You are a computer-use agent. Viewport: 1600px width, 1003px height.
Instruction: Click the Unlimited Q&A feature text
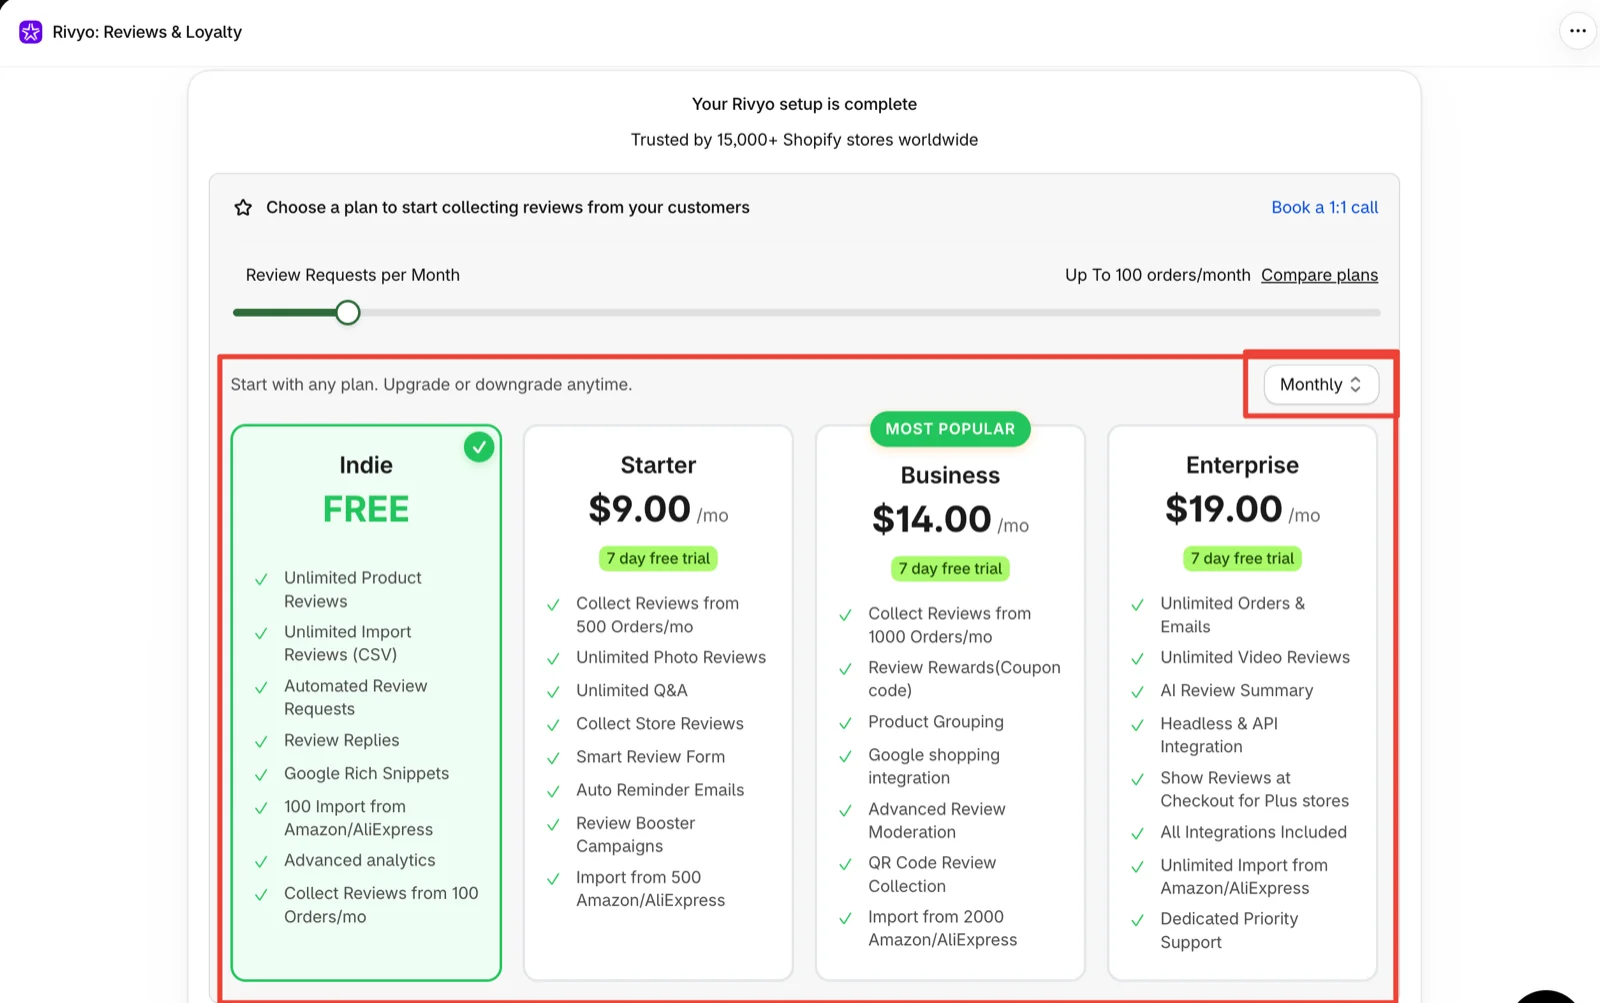(631, 691)
